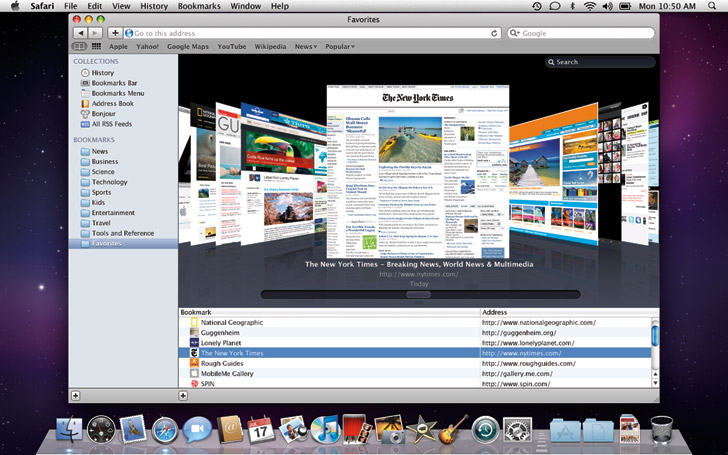This screenshot has width=728, height=455.
Task: Select the National Geographic bookmark row
Action: (x=415, y=322)
